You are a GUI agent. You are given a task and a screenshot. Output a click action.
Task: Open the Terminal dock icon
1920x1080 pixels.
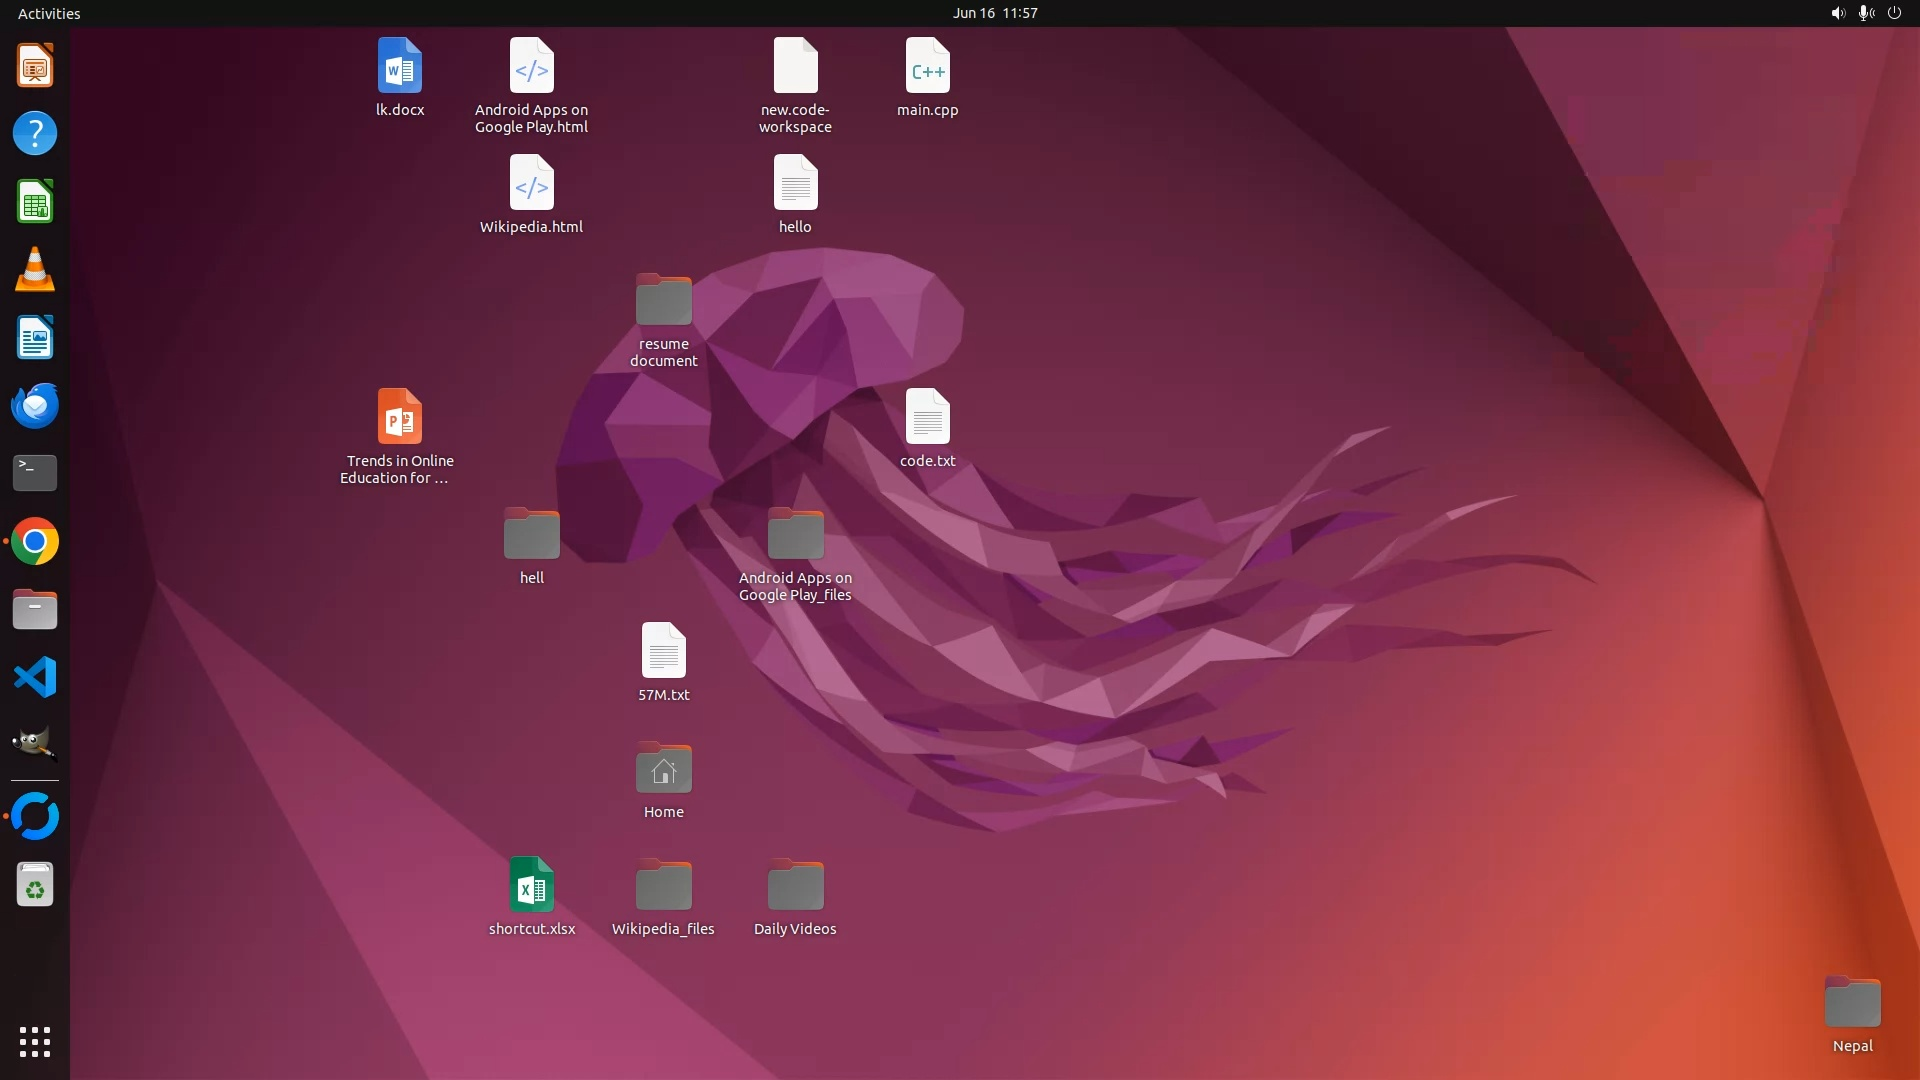tap(35, 473)
